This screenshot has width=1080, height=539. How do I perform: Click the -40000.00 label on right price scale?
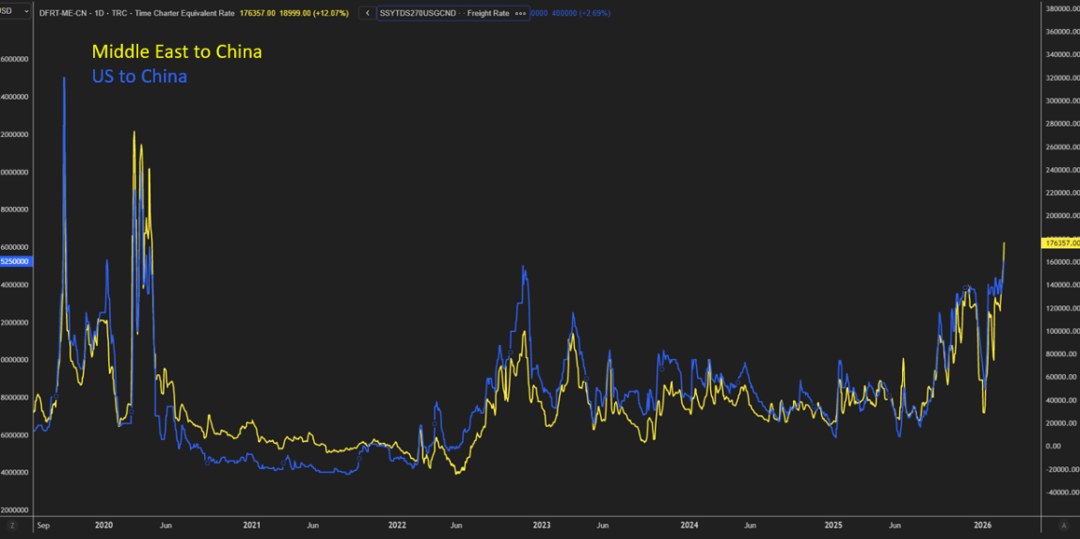tap(1060, 491)
